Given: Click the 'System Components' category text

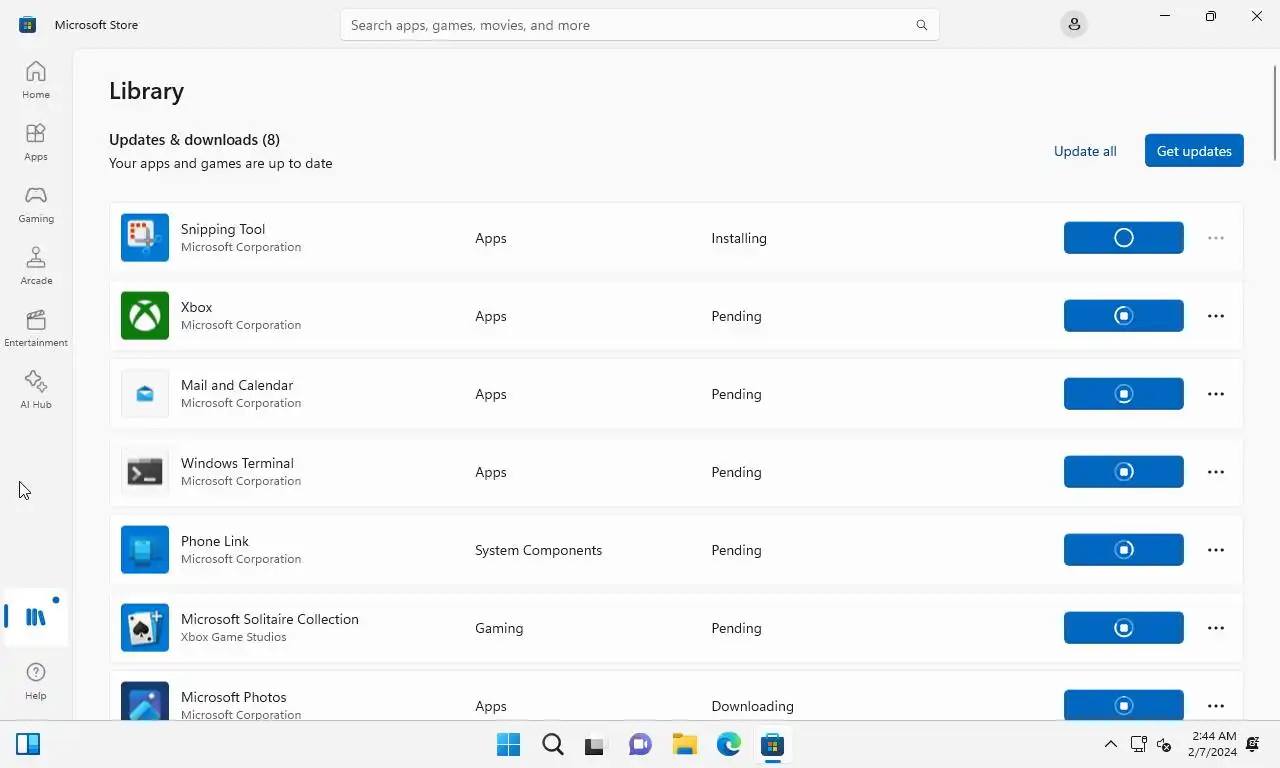Looking at the screenshot, I should [538, 550].
